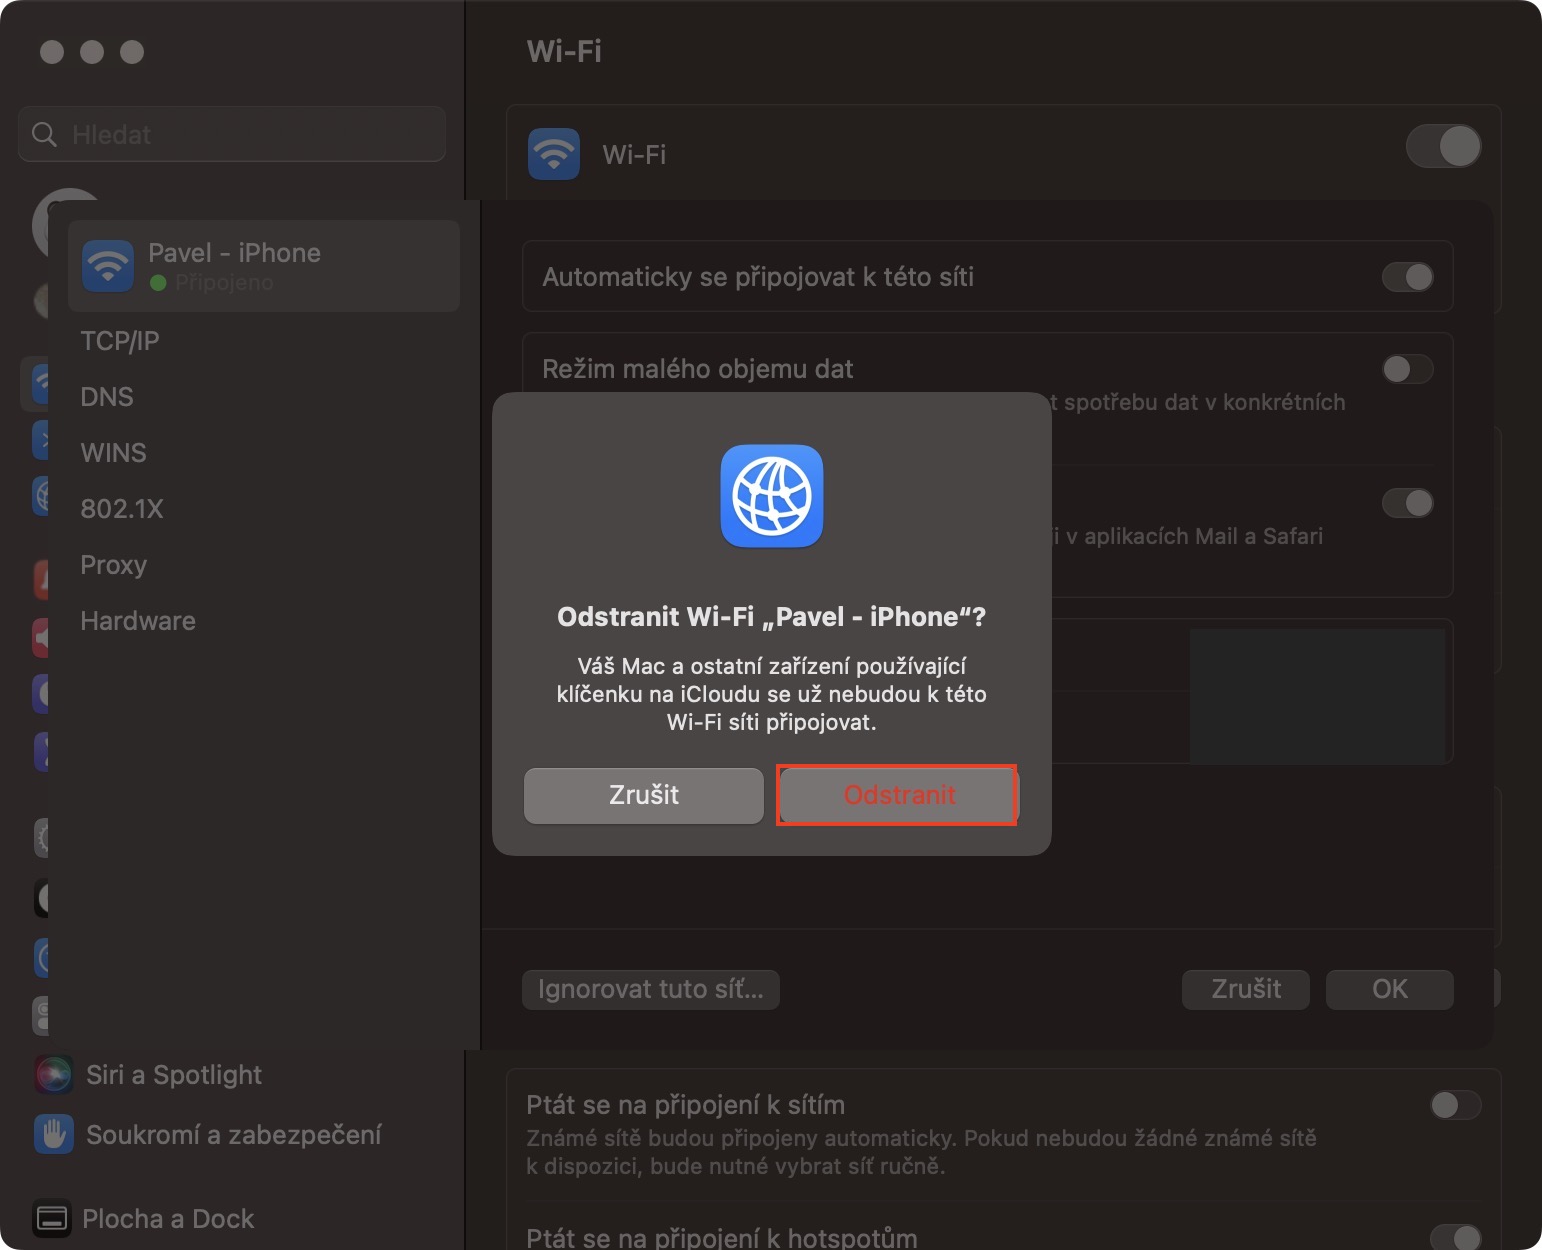1542x1250 pixels.
Task: Click the dialog heading 'Odstranit Wi-Fi „Pavel - iPhone“?'
Action: tap(772, 617)
